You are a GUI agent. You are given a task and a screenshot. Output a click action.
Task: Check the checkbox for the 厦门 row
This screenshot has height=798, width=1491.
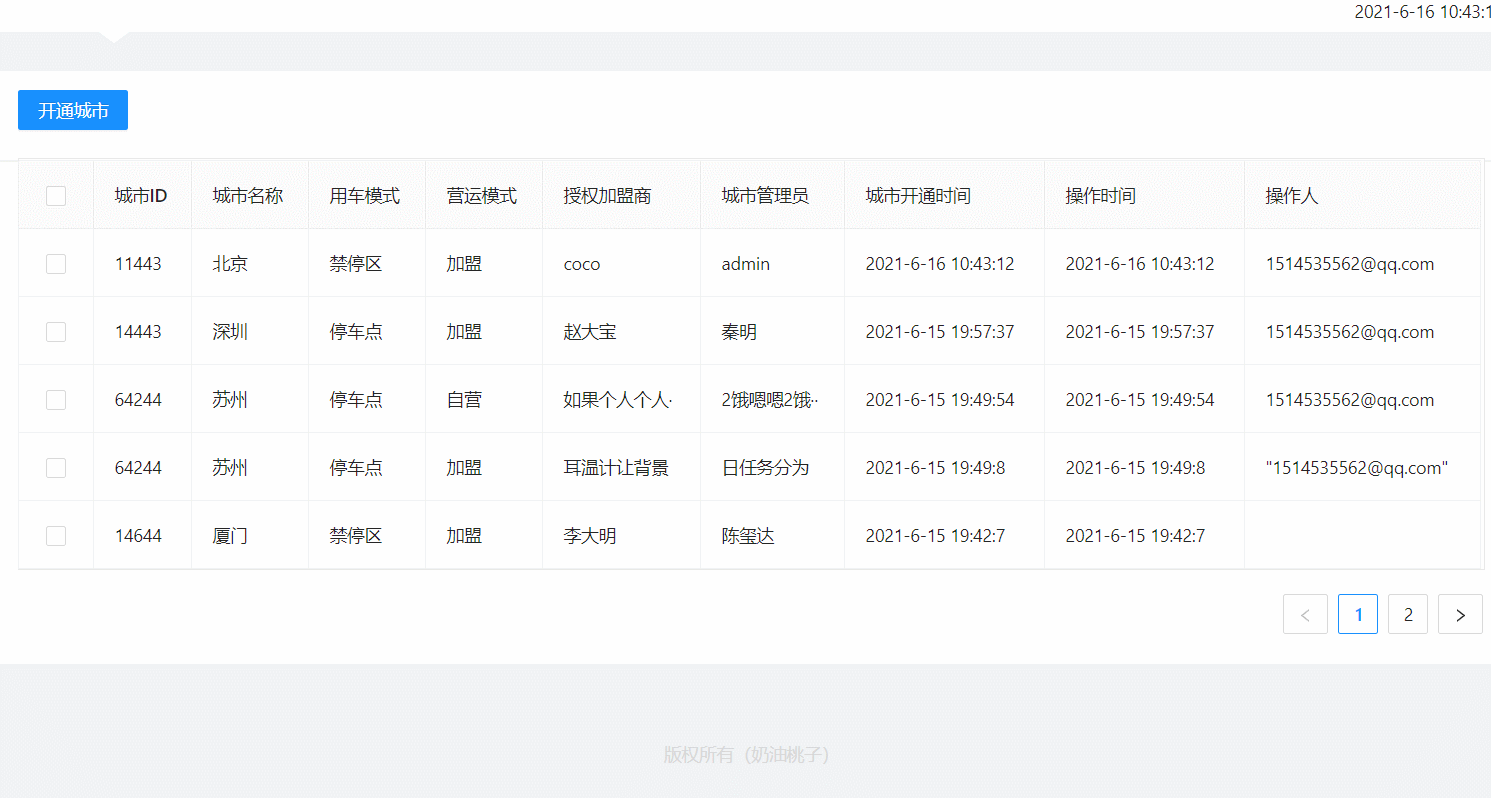(56, 535)
